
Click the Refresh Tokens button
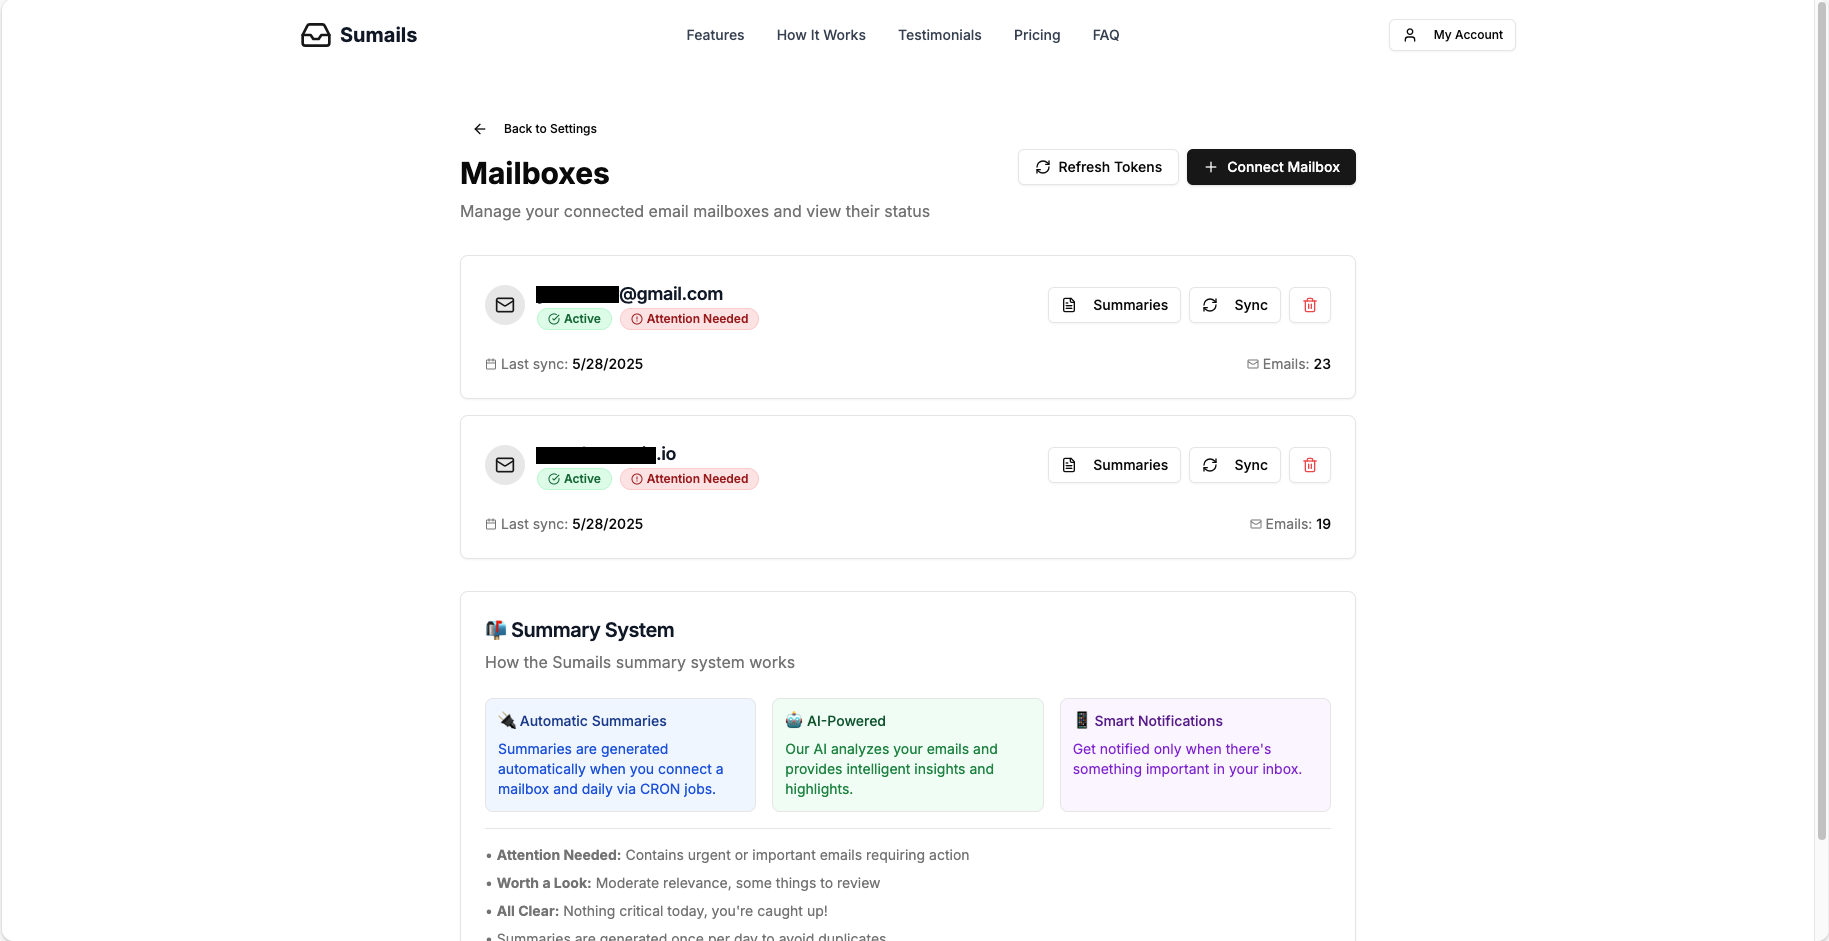pos(1098,167)
